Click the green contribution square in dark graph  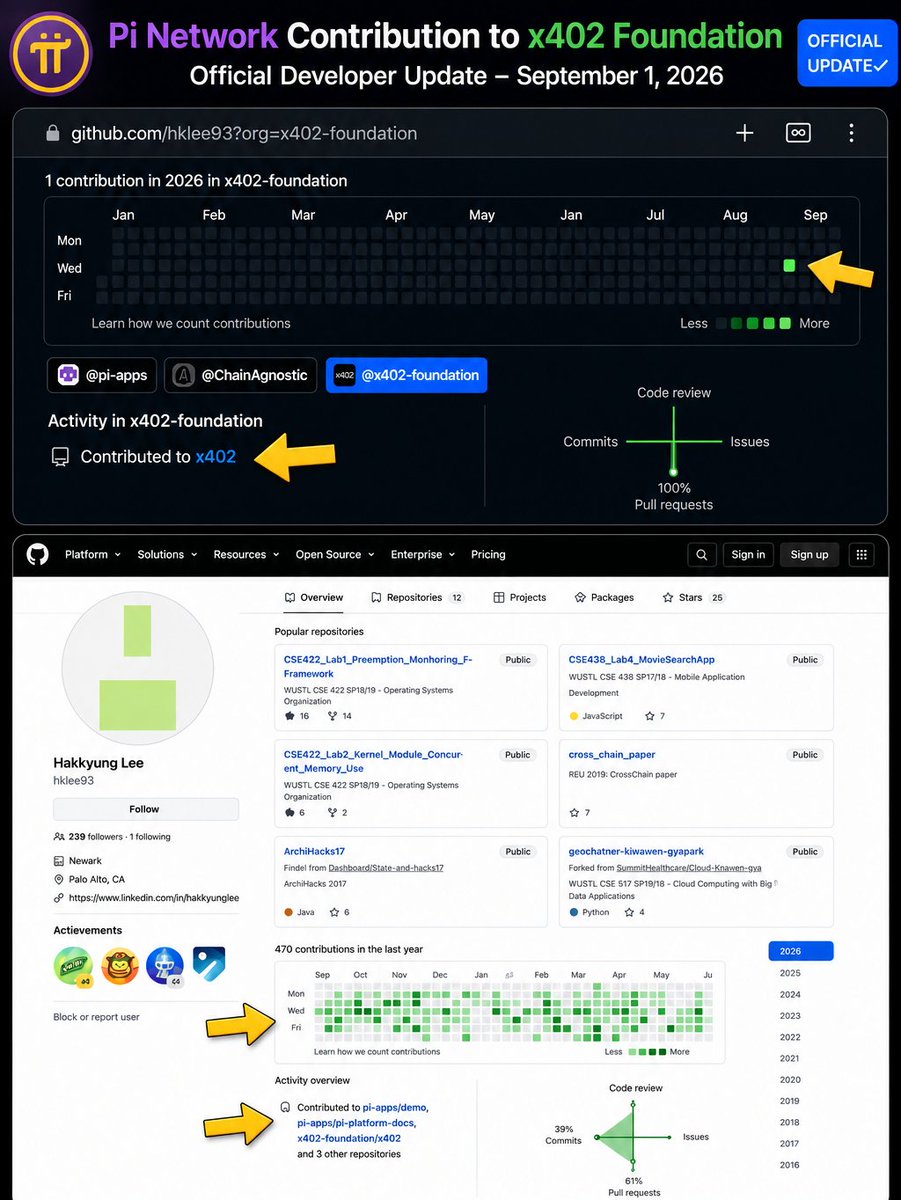click(x=789, y=266)
